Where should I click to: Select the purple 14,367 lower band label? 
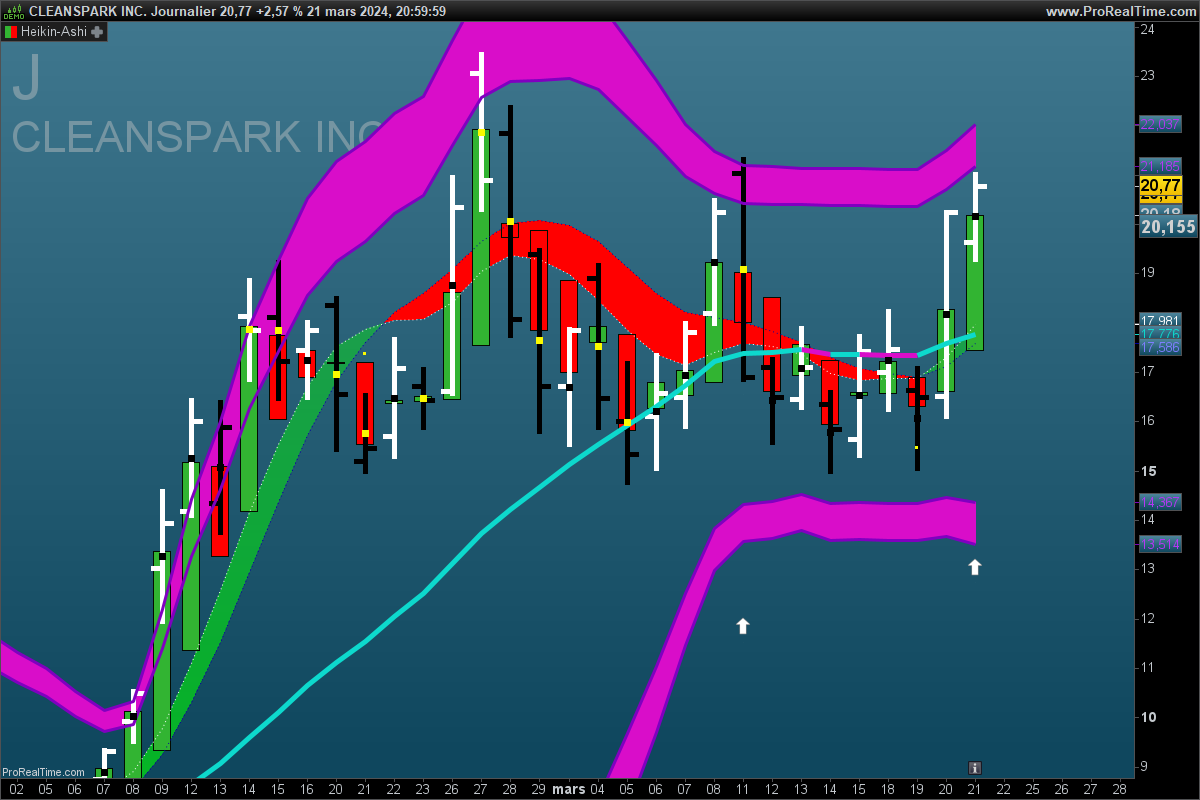(1160, 502)
